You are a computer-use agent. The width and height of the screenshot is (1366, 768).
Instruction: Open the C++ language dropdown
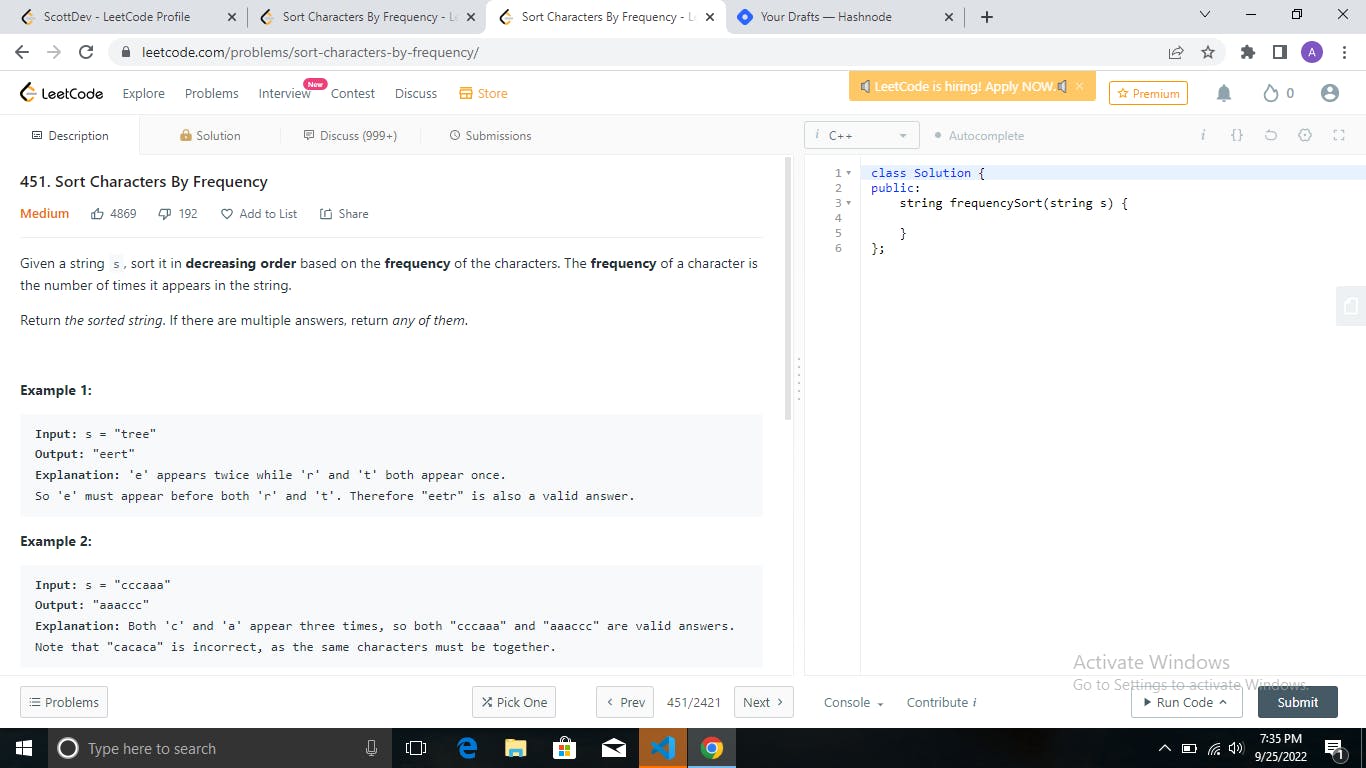pos(861,135)
